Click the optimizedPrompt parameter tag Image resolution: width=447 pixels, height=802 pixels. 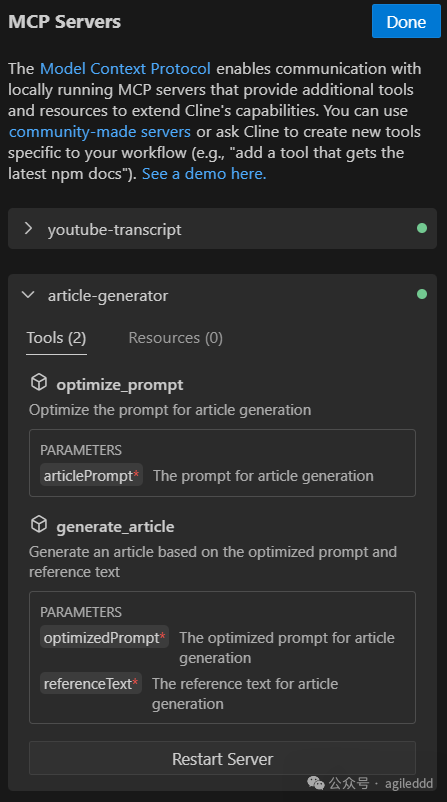tap(104, 638)
